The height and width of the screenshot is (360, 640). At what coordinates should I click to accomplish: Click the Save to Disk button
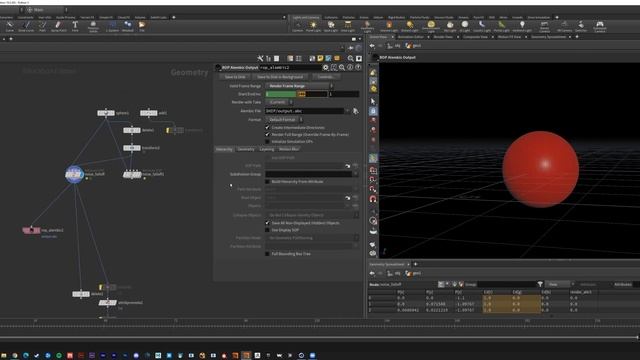(x=235, y=77)
